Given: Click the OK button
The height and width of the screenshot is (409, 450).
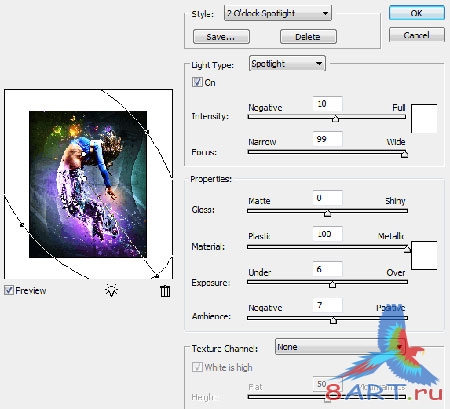Looking at the screenshot, I should (417, 13).
